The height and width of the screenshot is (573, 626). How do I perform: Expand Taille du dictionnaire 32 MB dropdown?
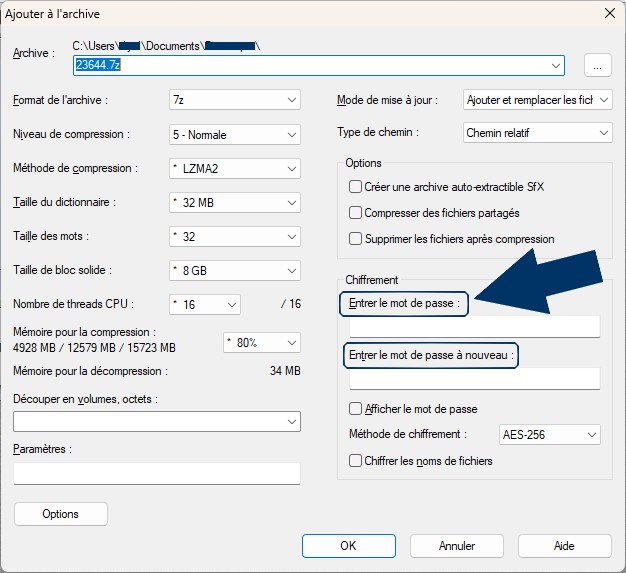click(x=235, y=202)
